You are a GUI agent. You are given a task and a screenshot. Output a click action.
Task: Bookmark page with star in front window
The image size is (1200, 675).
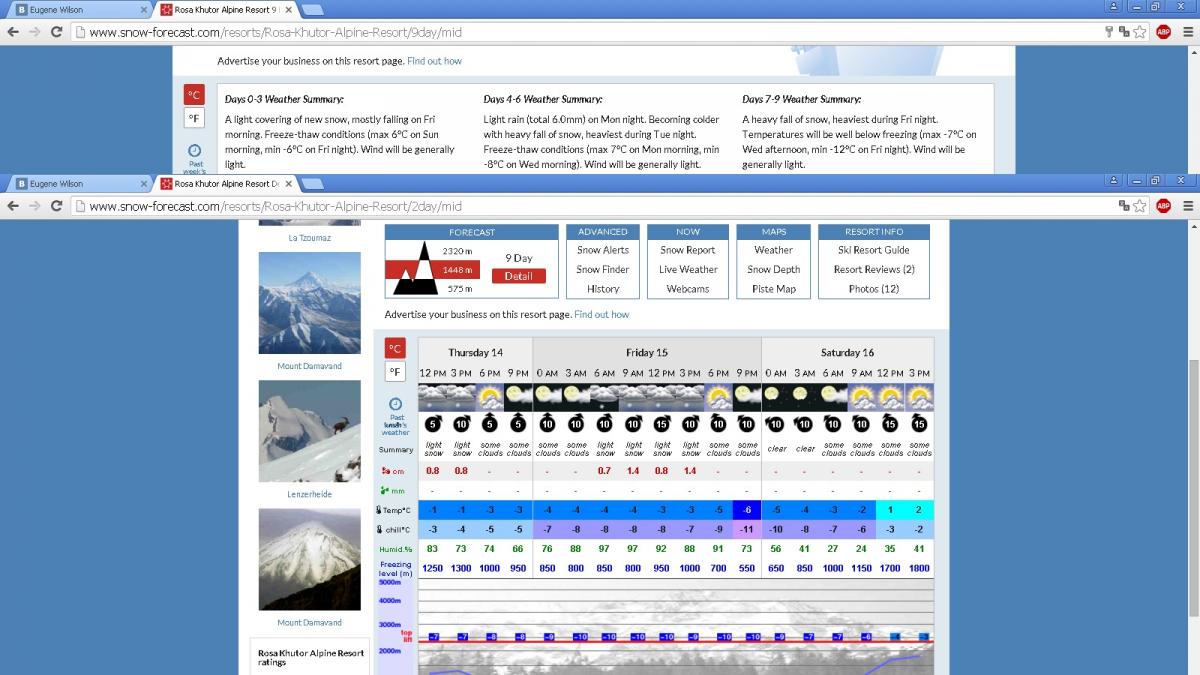pos(1140,206)
